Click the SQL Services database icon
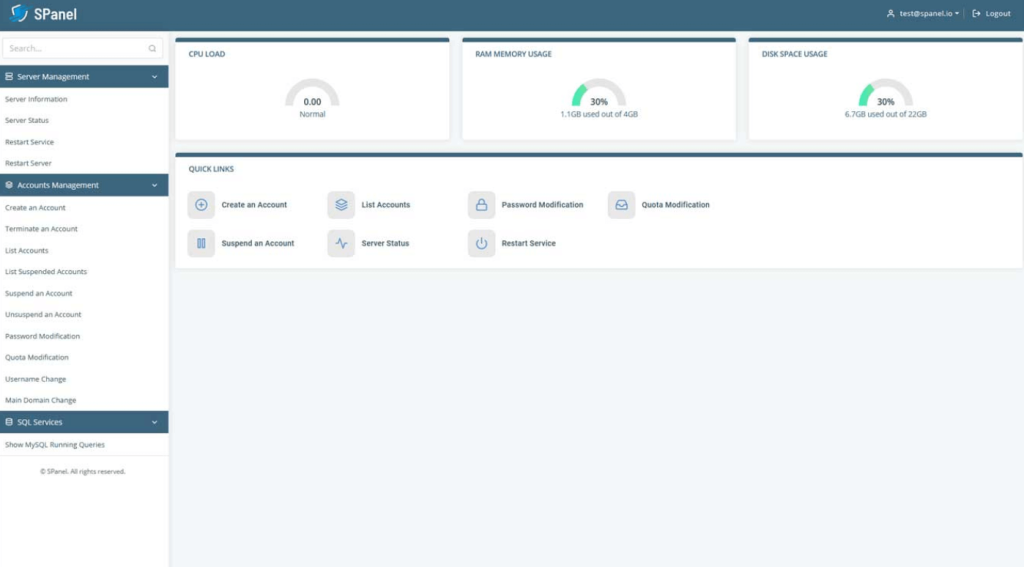Screen dimensions: 1024x567 click(9, 422)
